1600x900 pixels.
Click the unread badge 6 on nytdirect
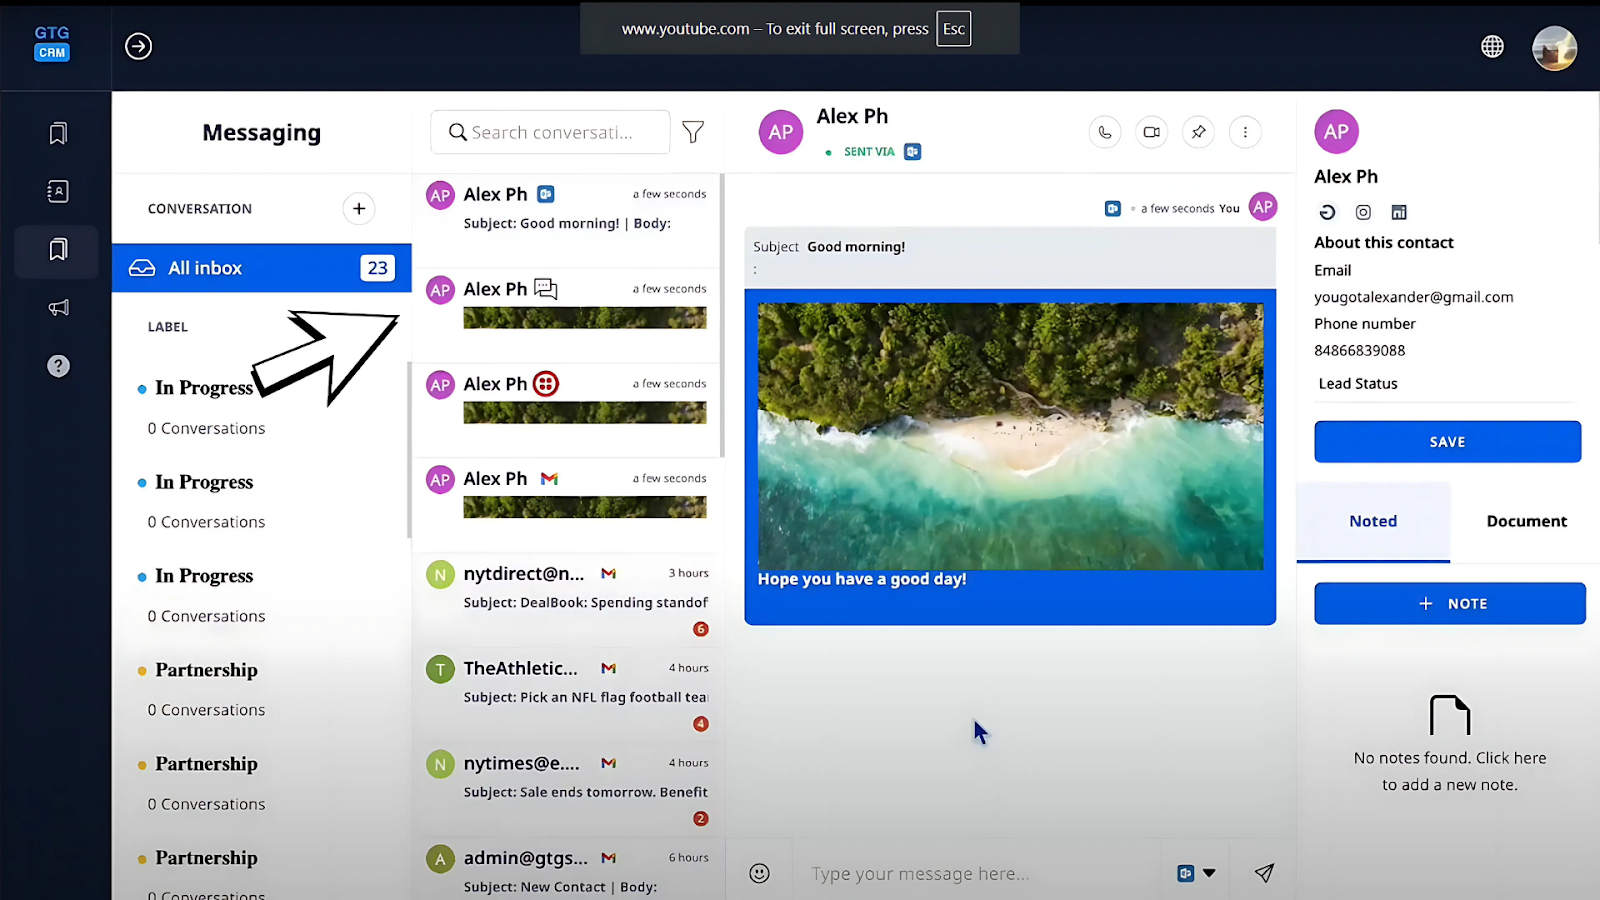[700, 629]
